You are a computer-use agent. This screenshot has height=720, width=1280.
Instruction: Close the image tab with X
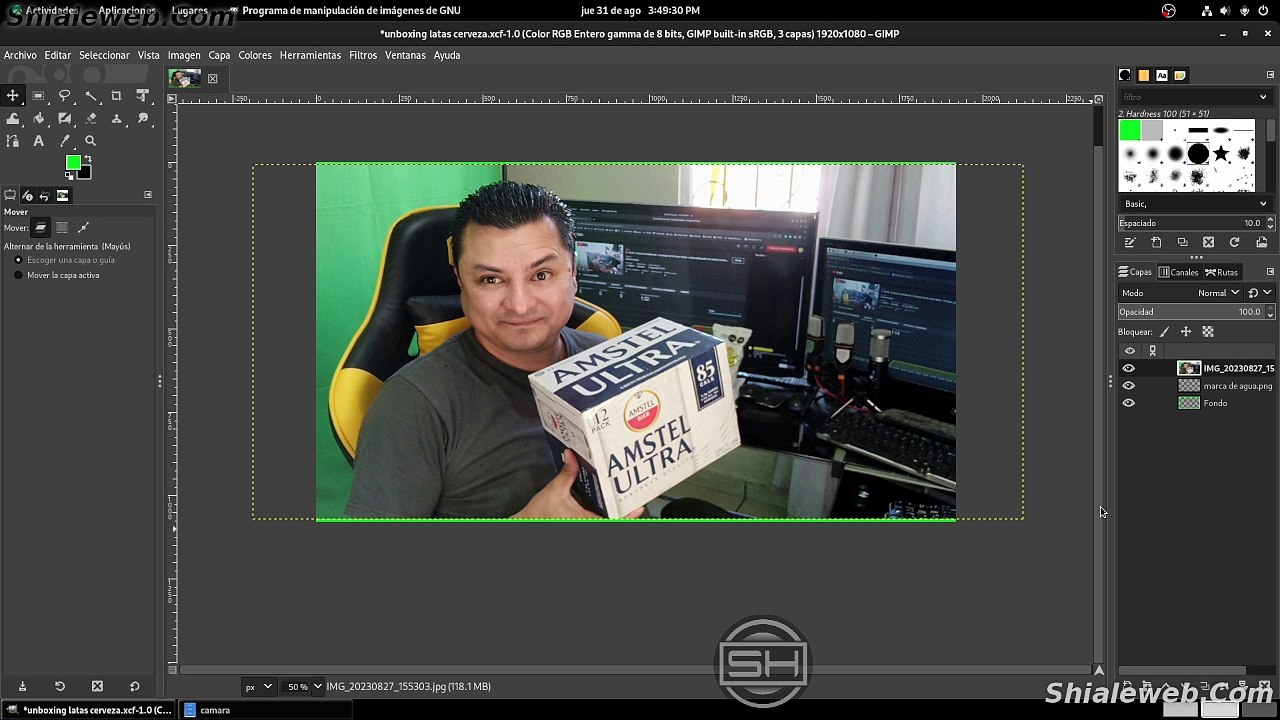click(213, 79)
